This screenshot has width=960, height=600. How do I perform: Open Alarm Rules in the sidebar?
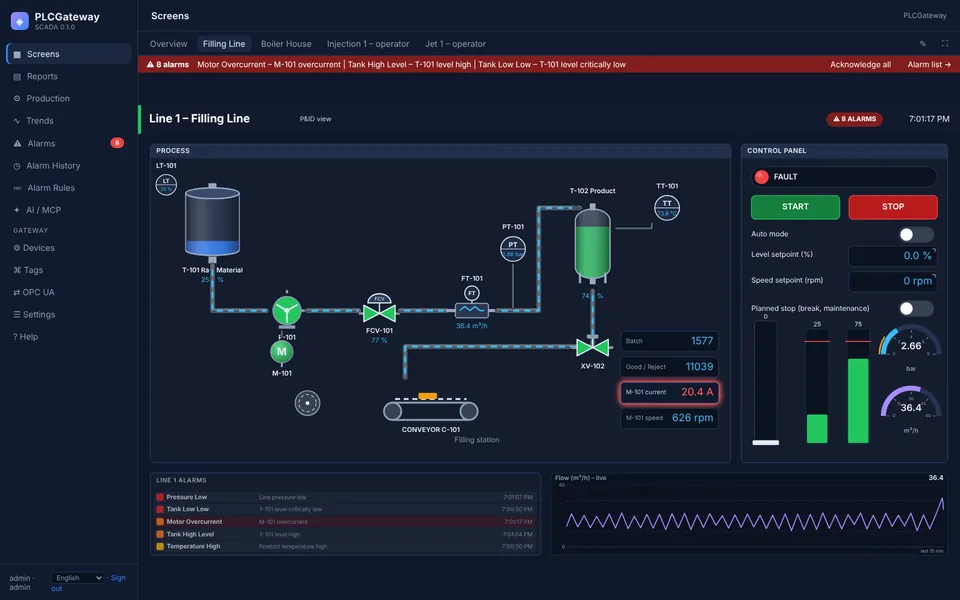(69, 188)
